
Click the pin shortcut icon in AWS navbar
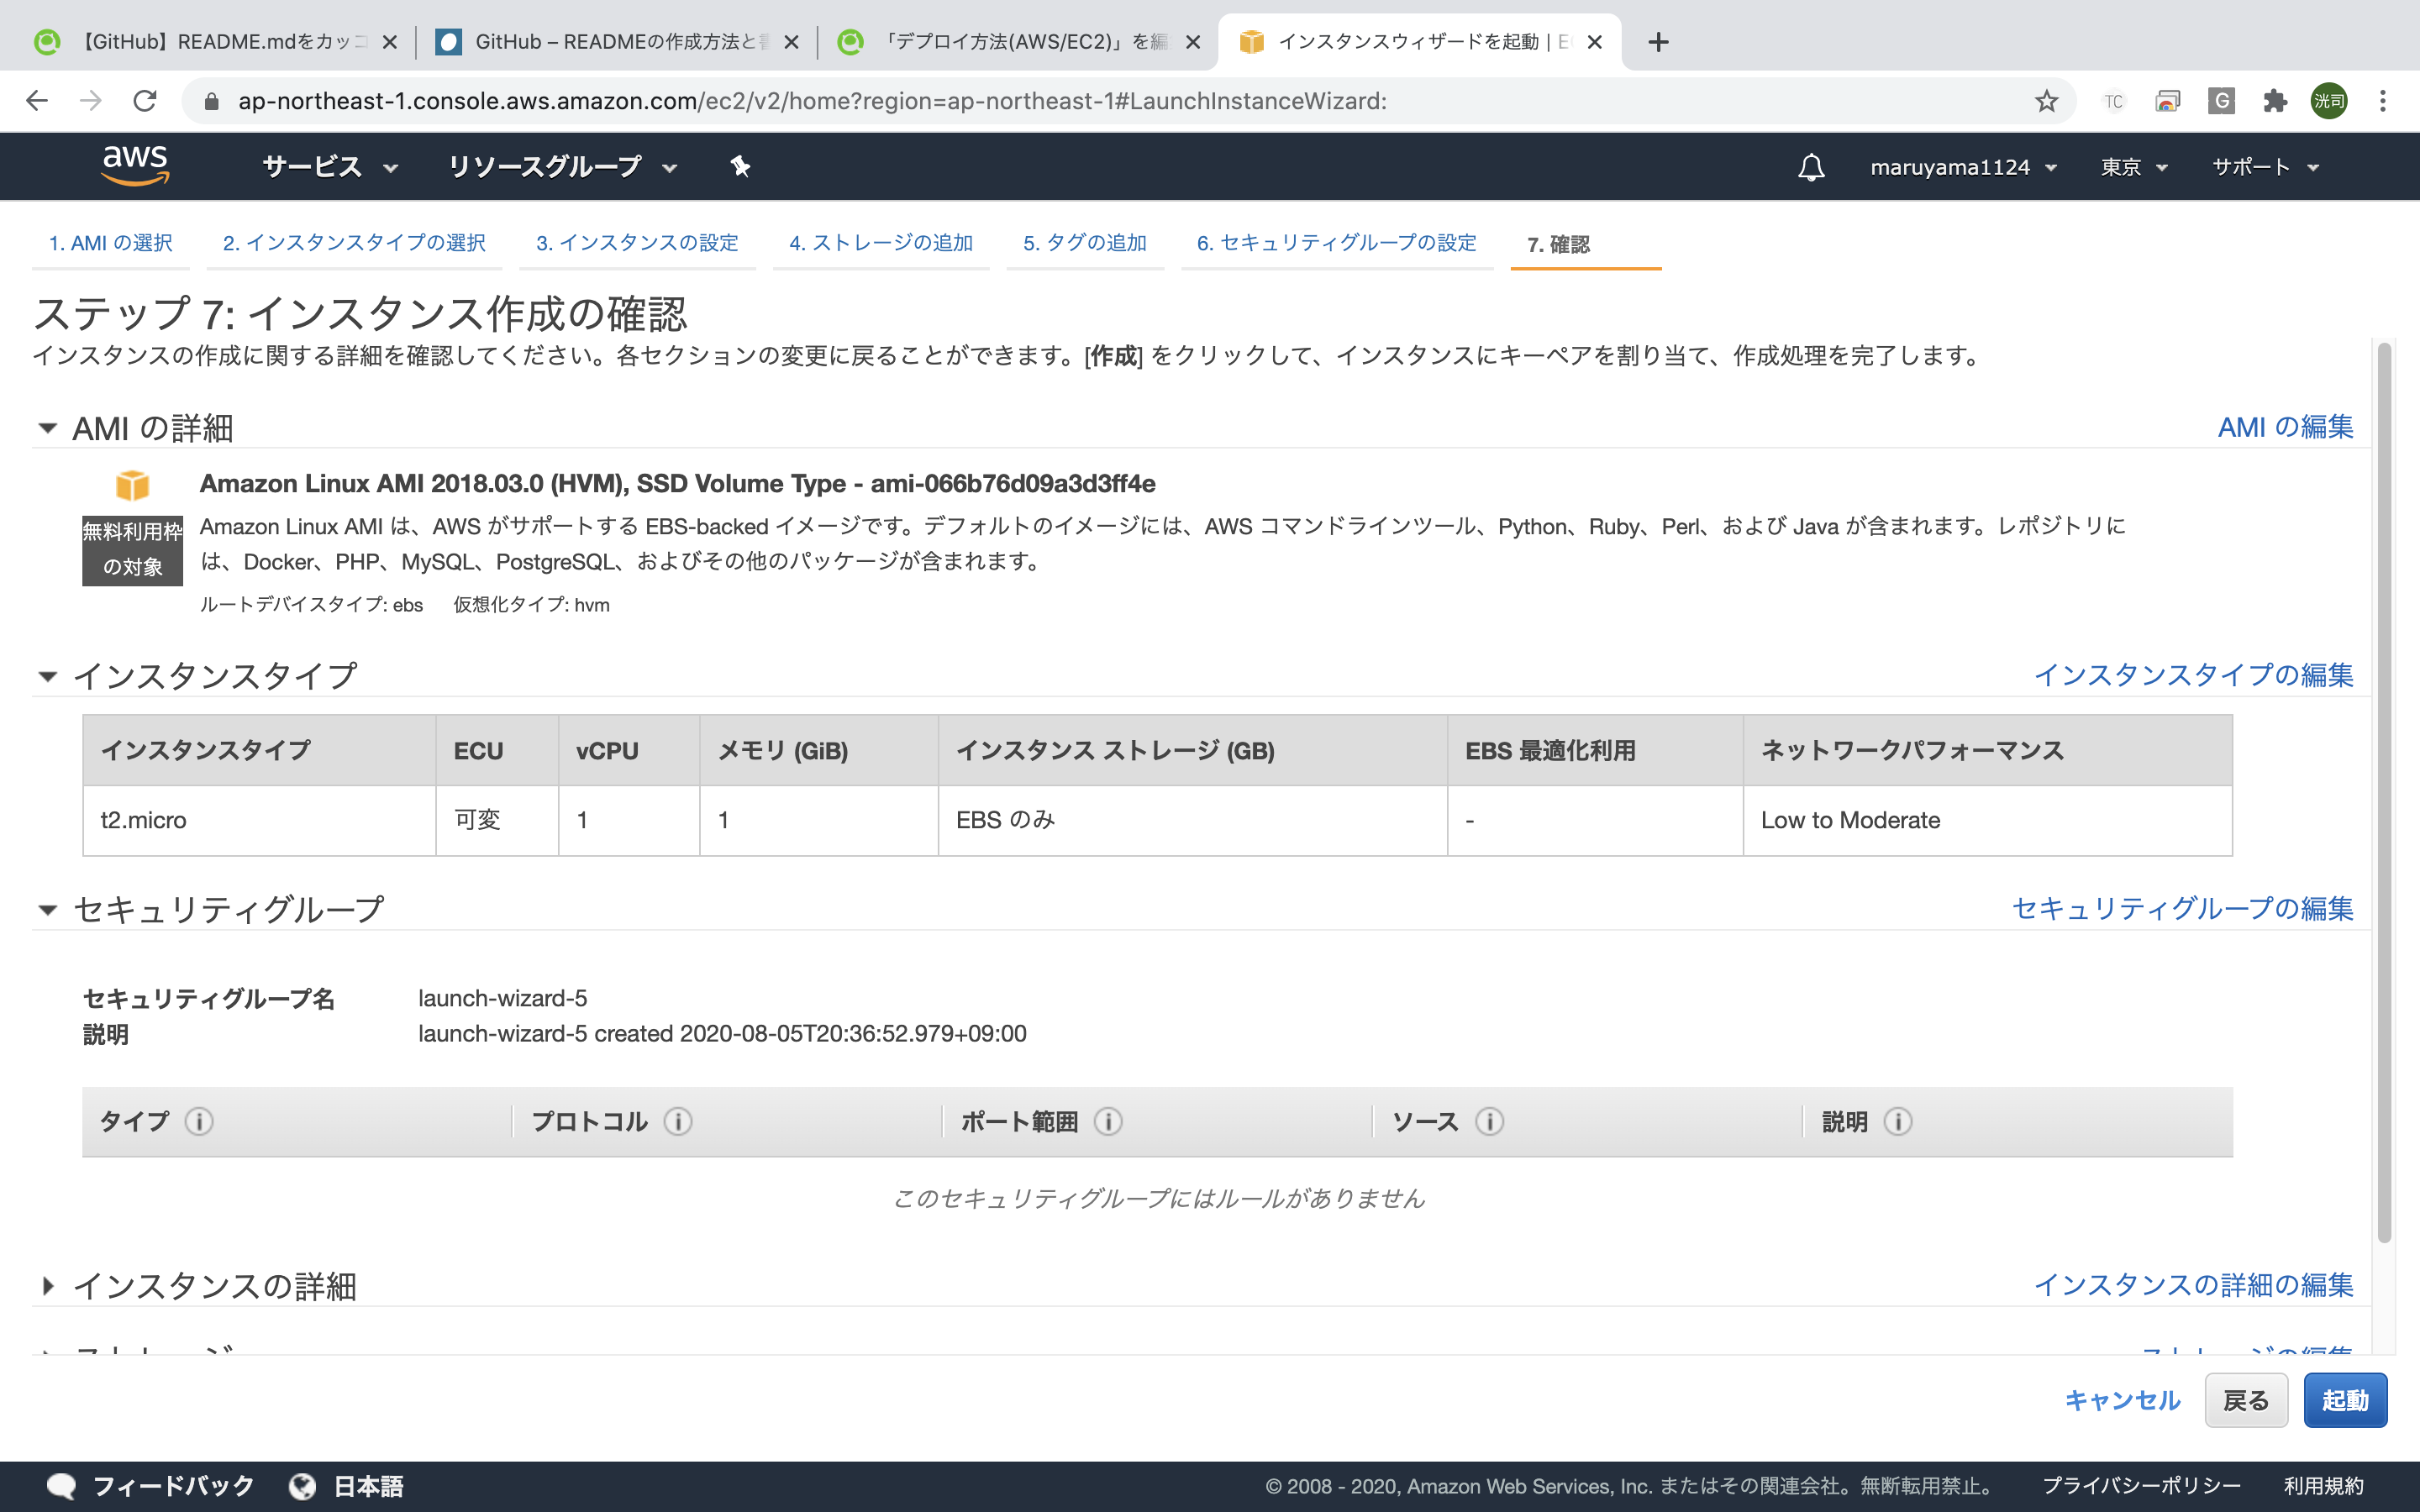[740, 166]
